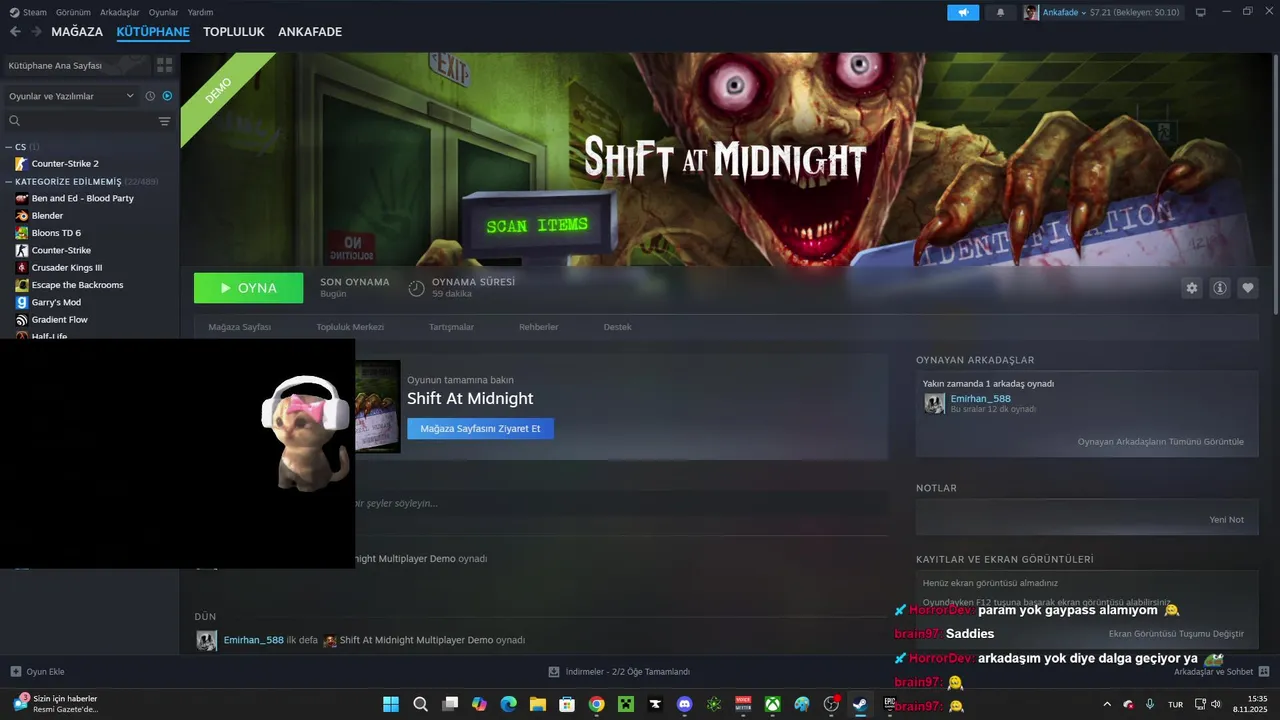1280x720 pixels.
Task: Open Steam announcements megaphone icon
Action: tap(963, 12)
